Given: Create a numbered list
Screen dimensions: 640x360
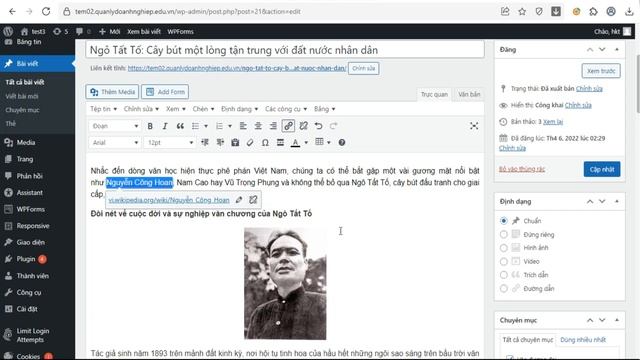Looking at the screenshot, I should coord(219,126).
